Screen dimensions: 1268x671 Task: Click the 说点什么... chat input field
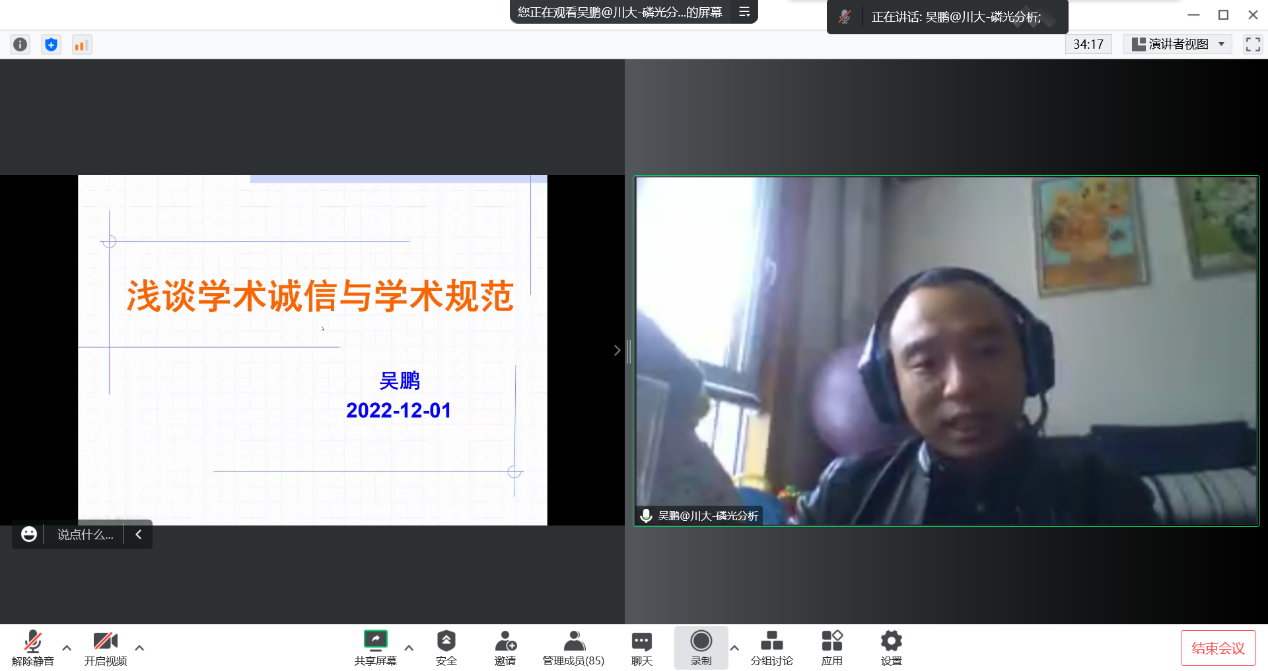pyautogui.click(x=85, y=535)
